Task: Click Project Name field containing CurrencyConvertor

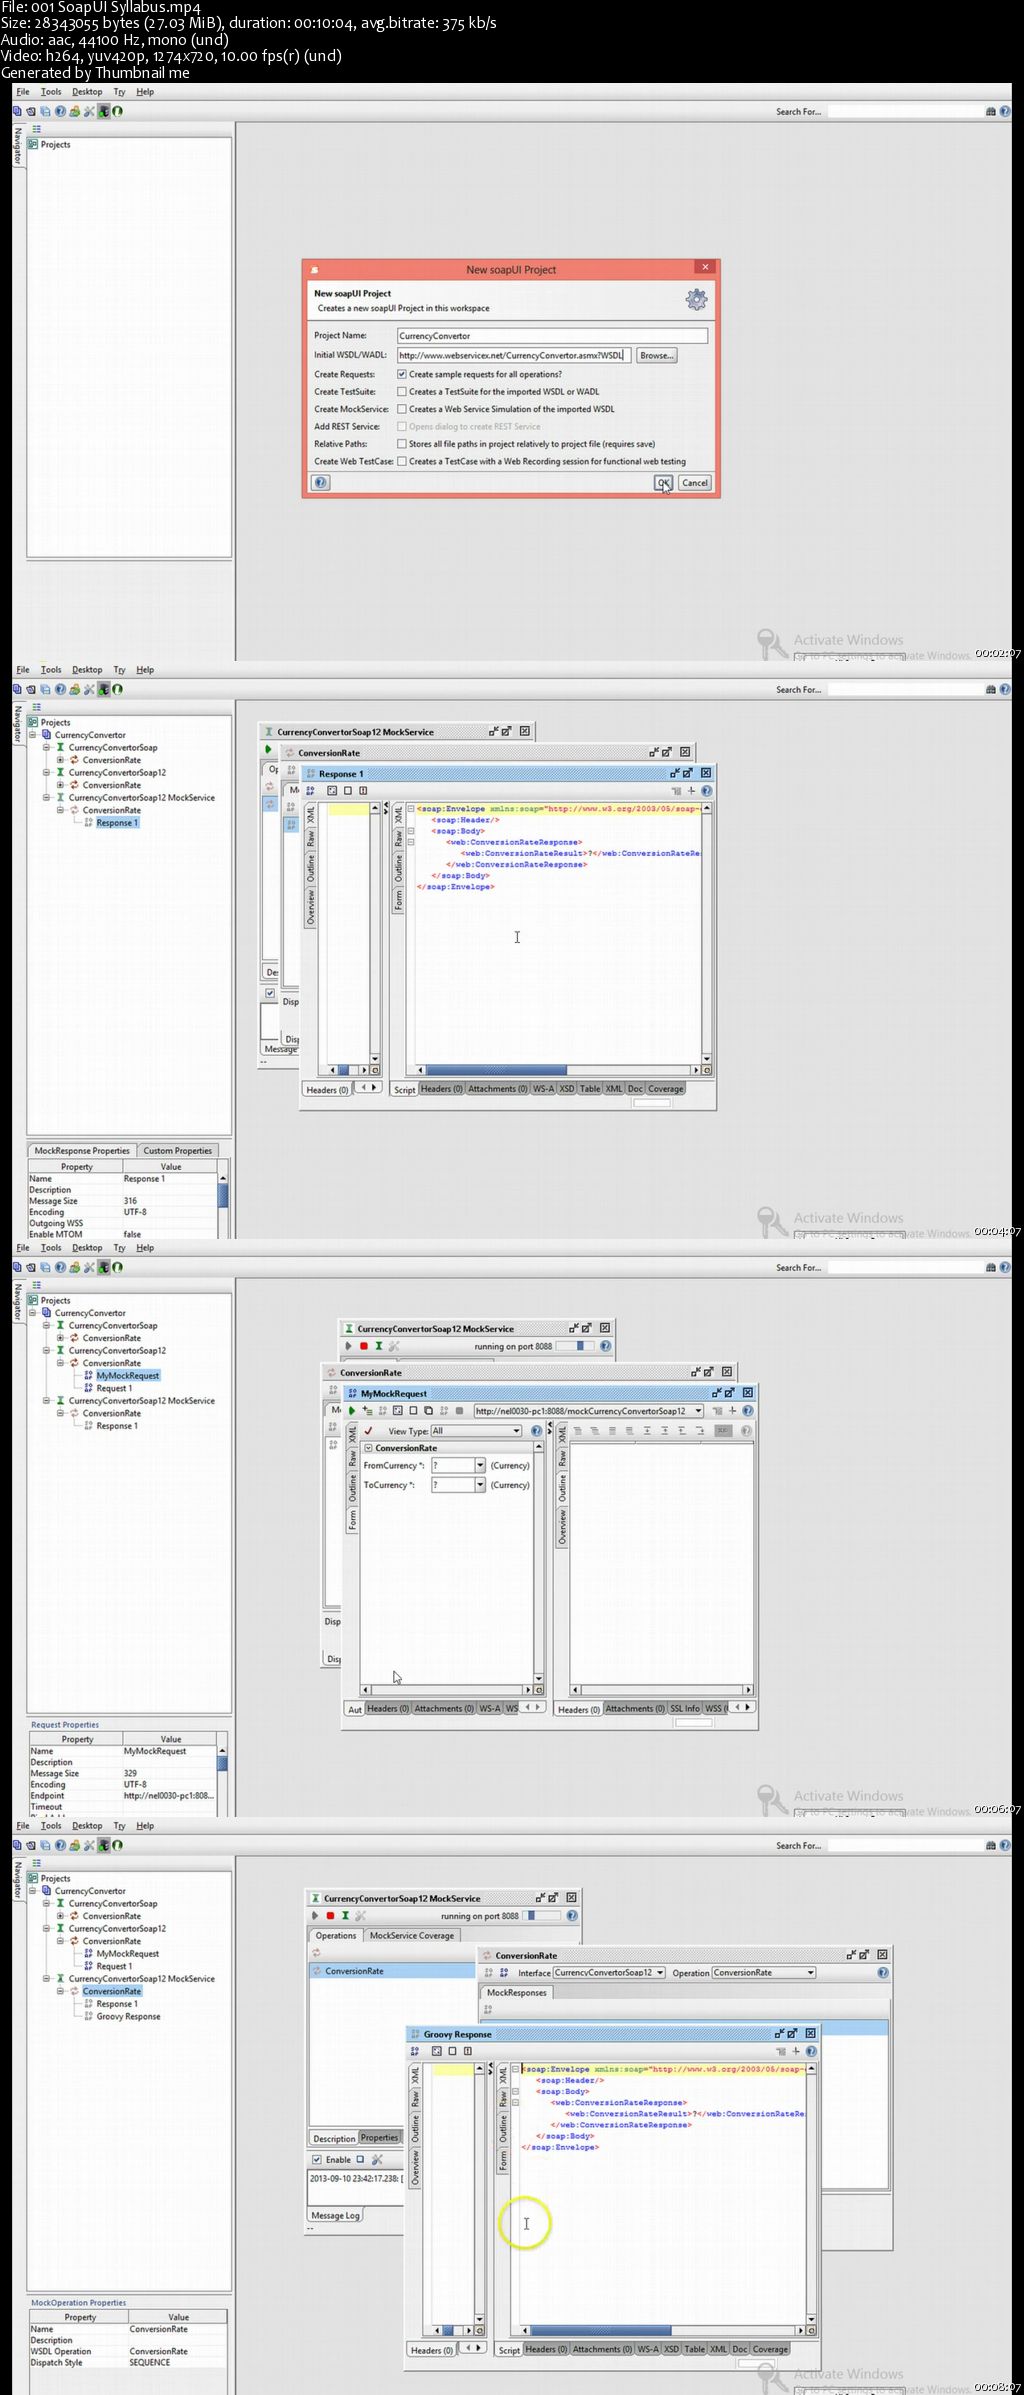Action: (552, 336)
